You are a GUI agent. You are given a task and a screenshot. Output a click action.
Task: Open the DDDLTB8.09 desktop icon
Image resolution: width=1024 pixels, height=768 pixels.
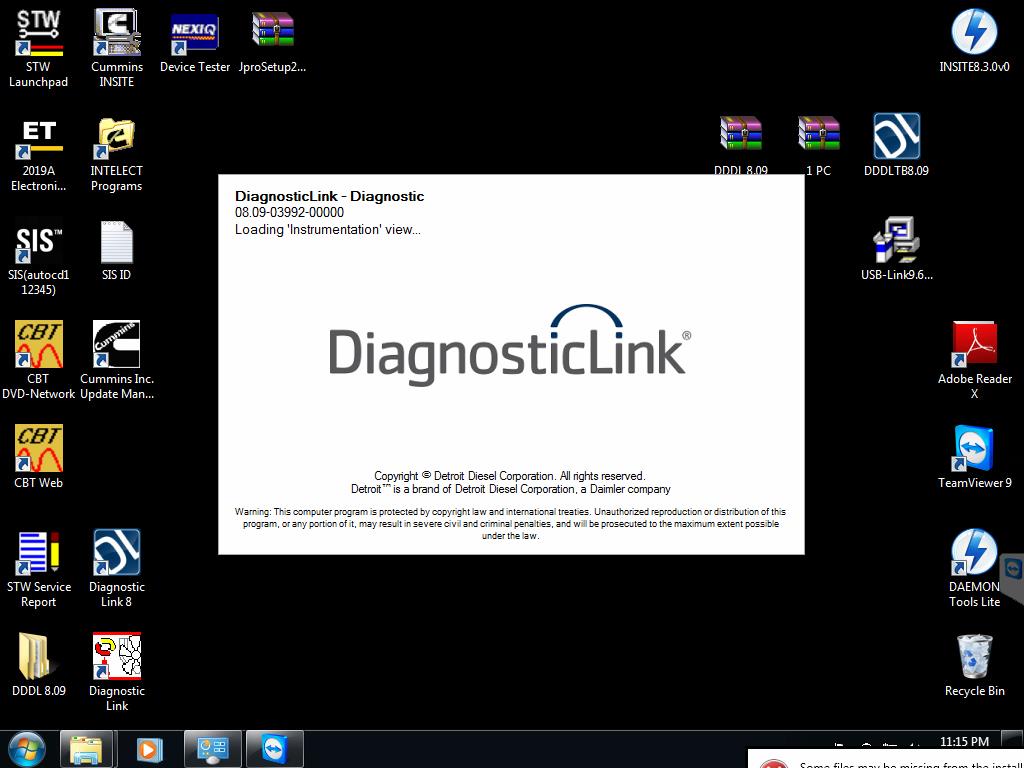tap(896, 145)
